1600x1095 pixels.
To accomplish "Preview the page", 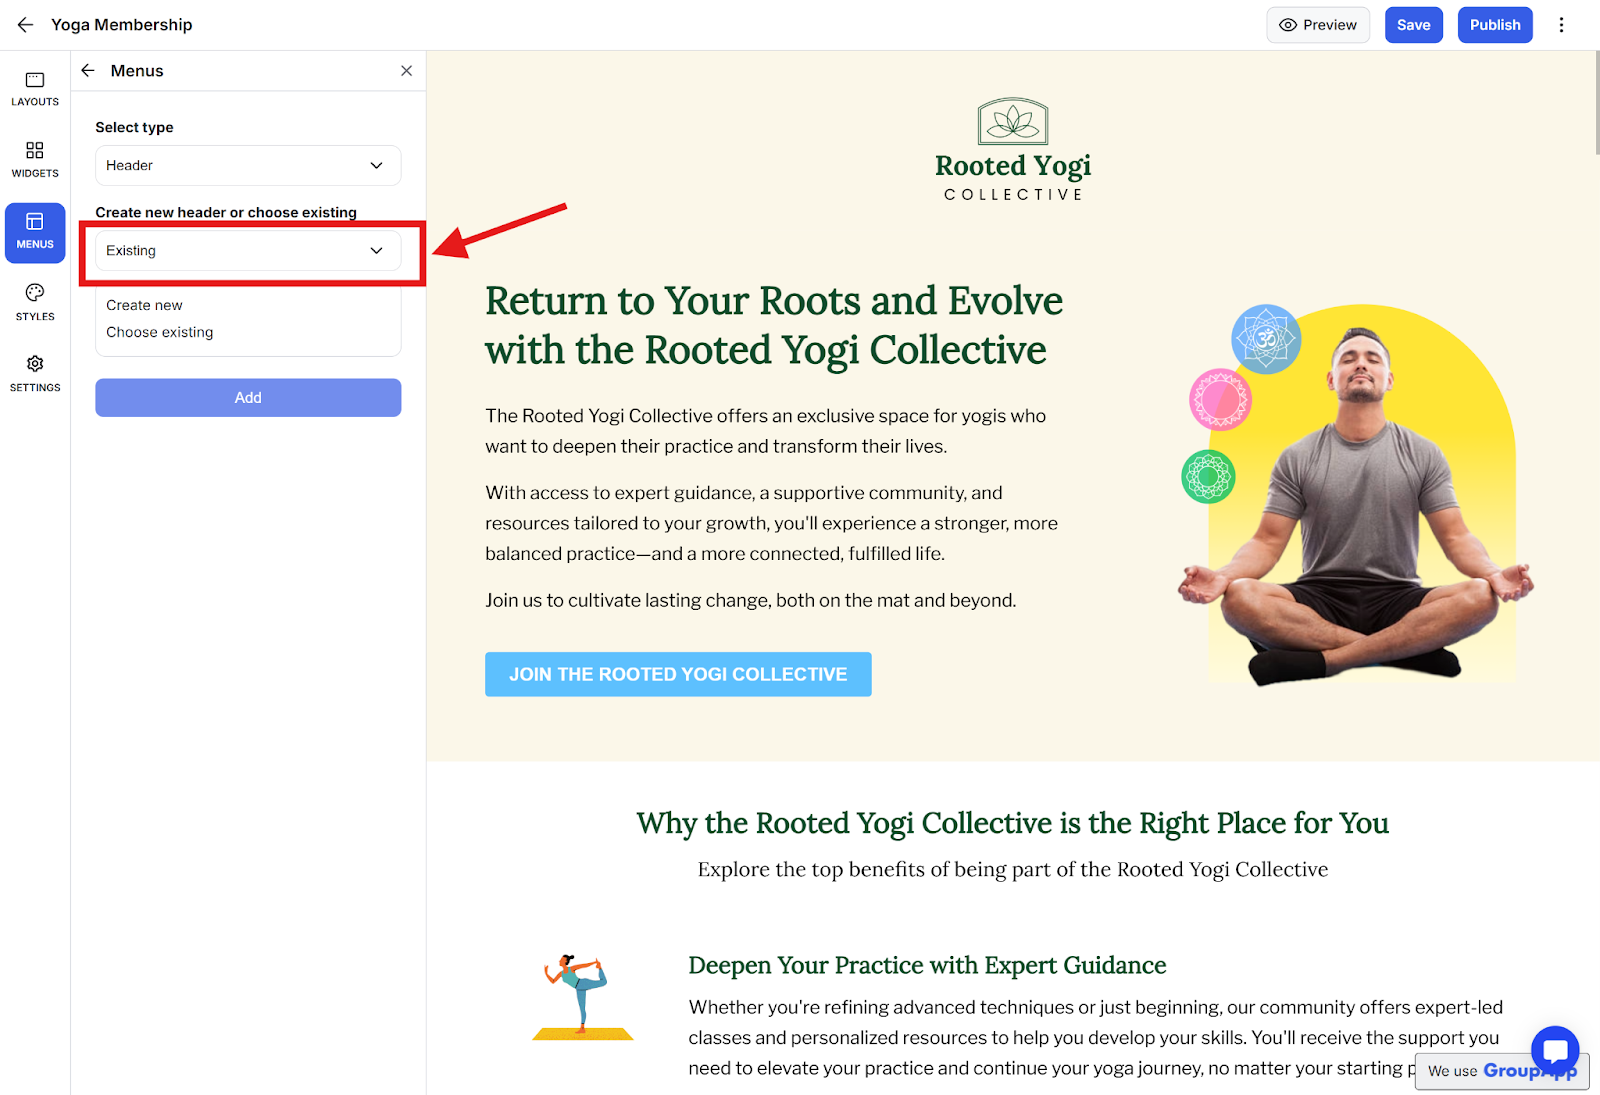I will (1318, 25).
